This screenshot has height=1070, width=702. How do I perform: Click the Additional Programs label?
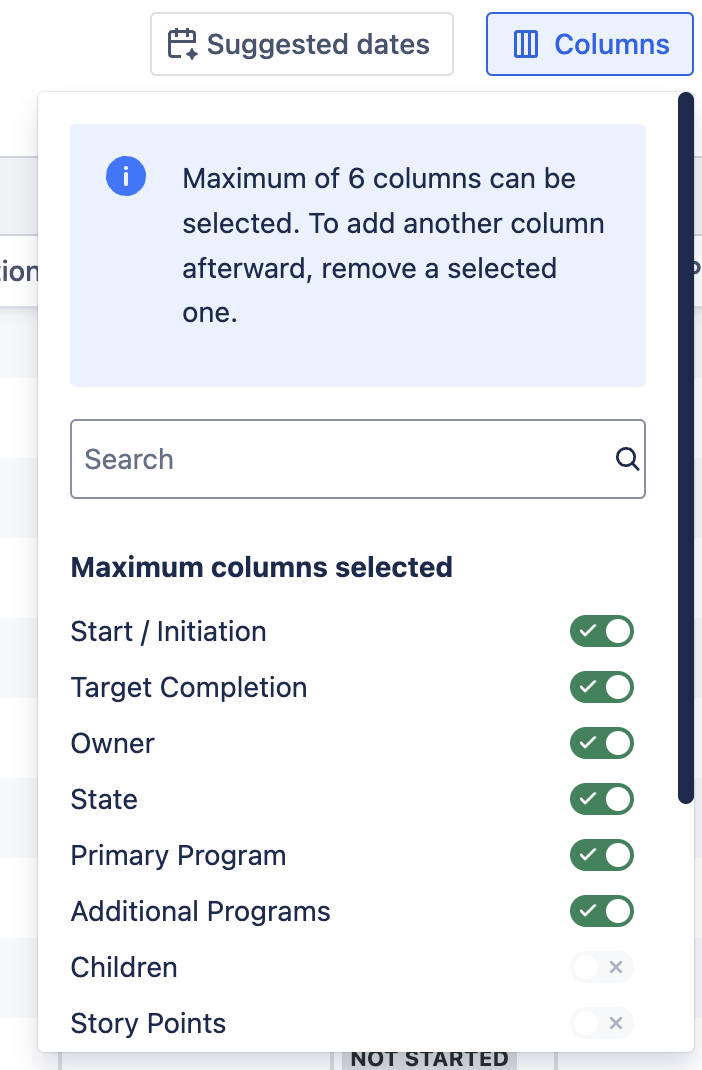pos(200,912)
